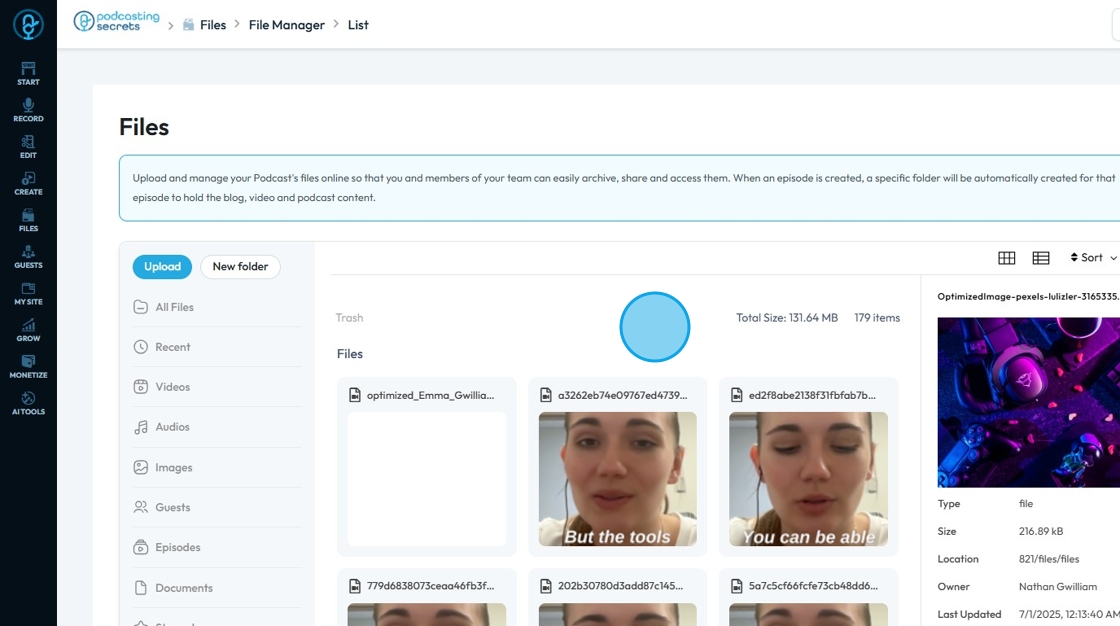Click file icon beside ed2f8abe2138f31fbfab7b
The height and width of the screenshot is (626, 1120).
736,395
